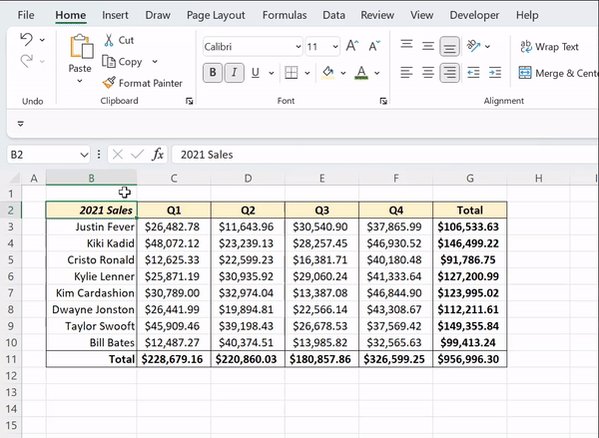Select column G header

click(470, 178)
